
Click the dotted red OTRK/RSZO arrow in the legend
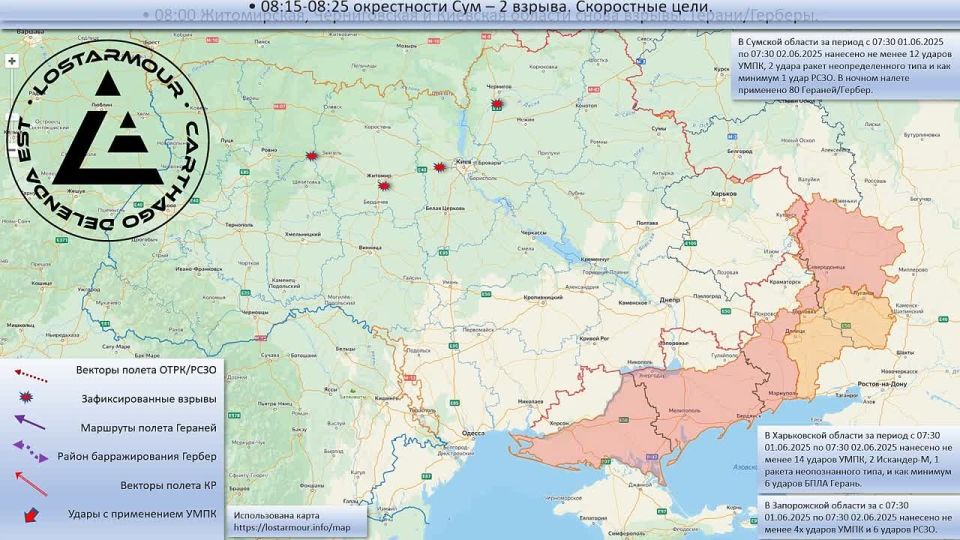click(x=30, y=374)
